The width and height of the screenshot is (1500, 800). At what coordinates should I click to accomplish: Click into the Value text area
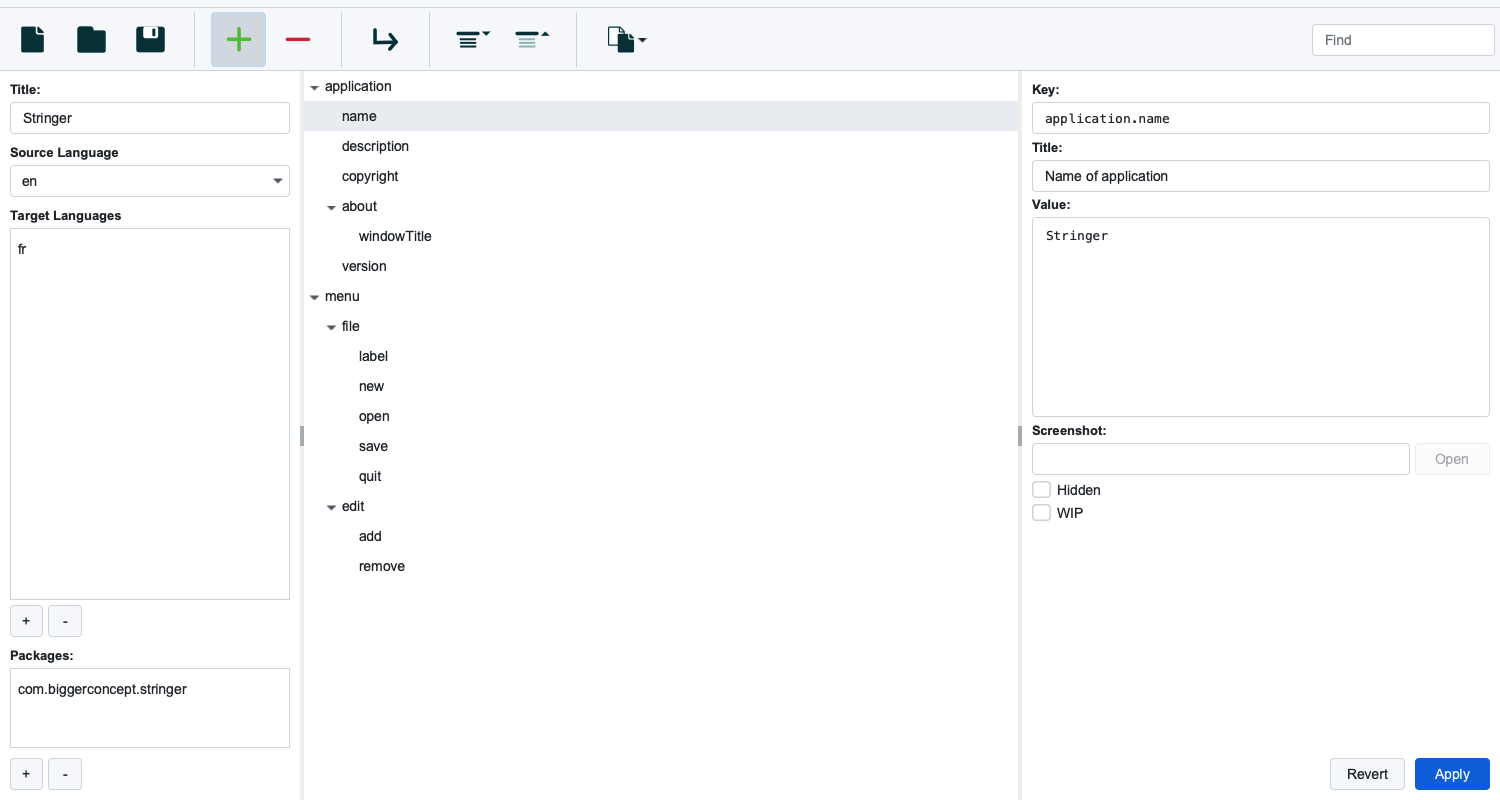(1261, 317)
